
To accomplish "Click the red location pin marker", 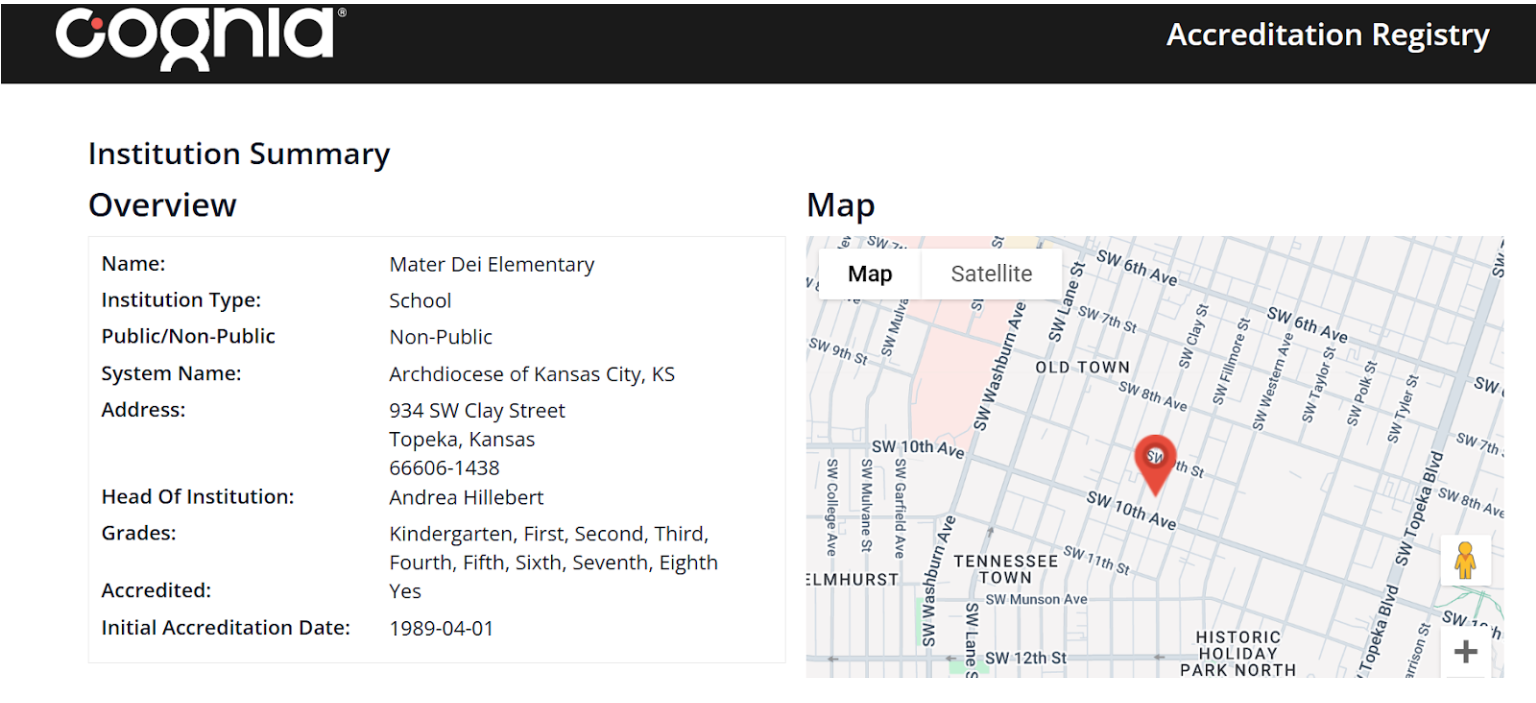I will 1155,460.
